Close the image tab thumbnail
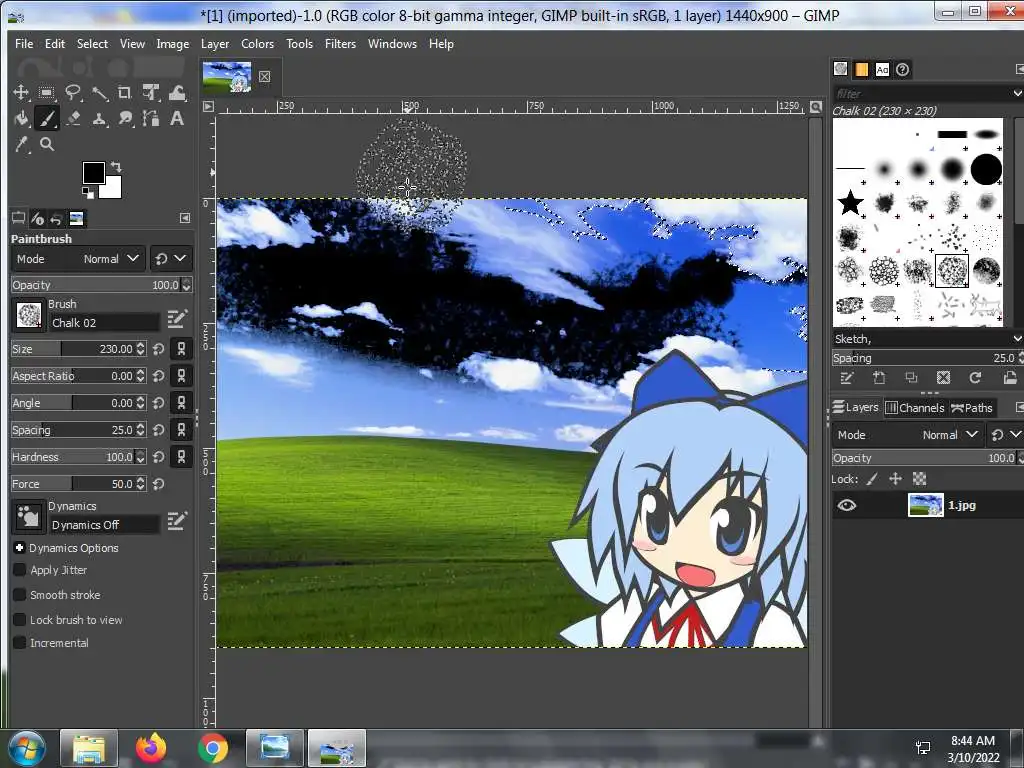The width and height of the screenshot is (1024, 768). click(264, 76)
